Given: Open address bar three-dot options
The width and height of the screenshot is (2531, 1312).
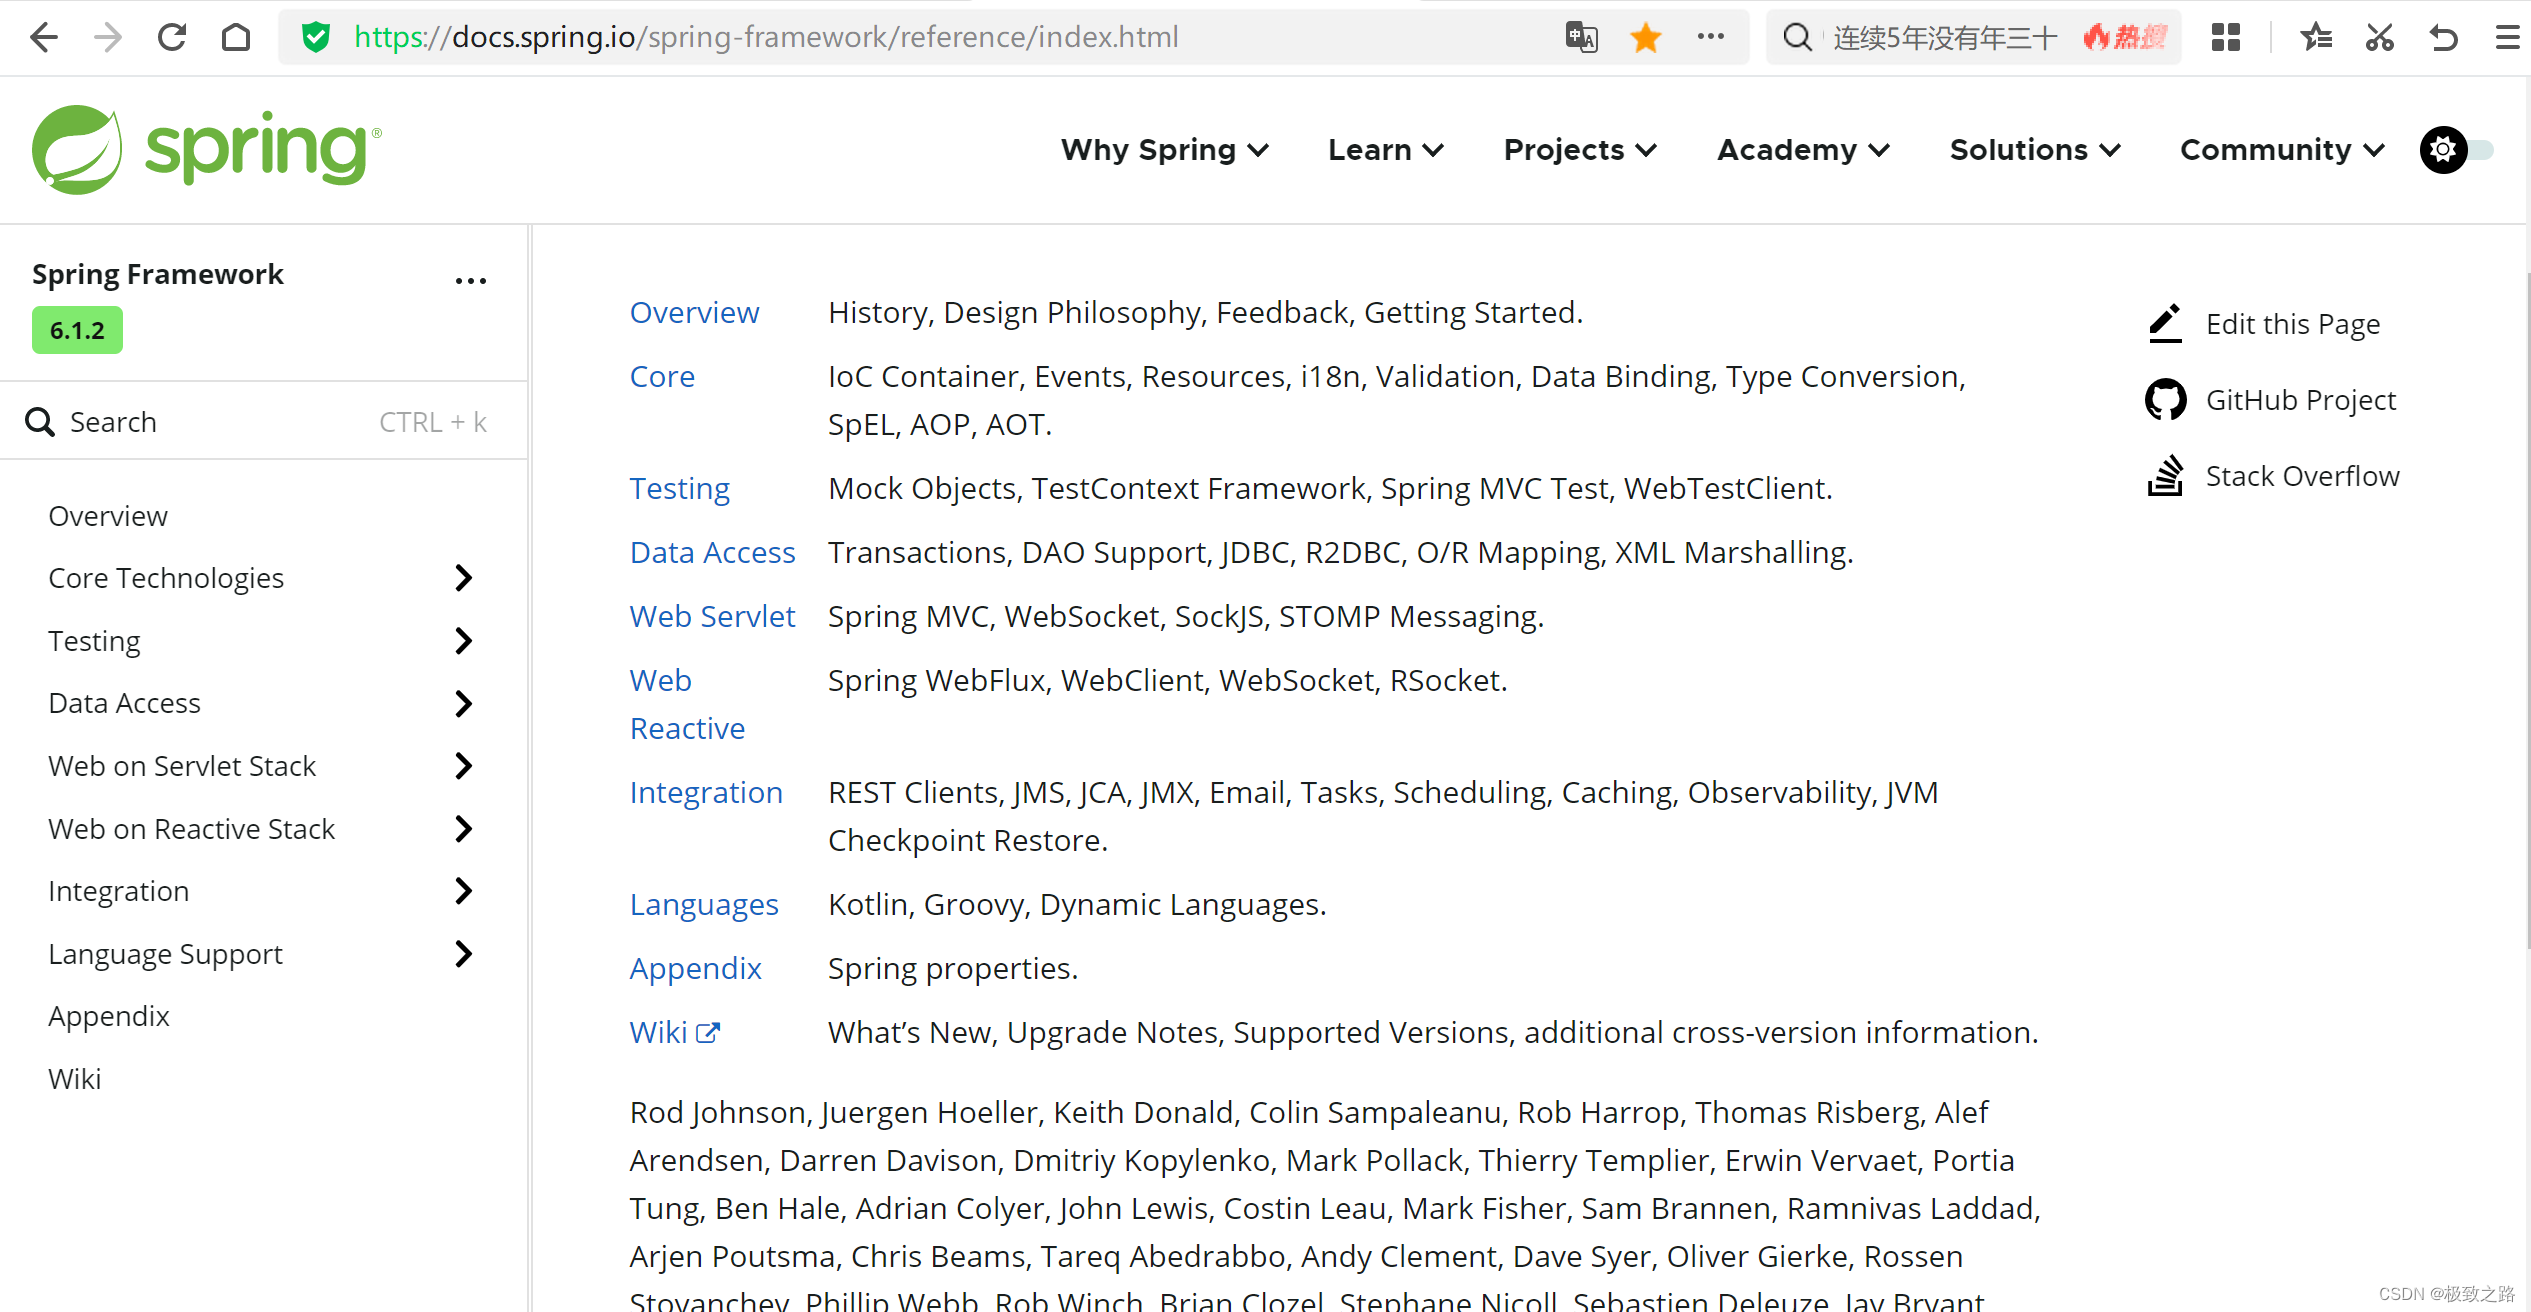Looking at the screenshot, I should [1711, 37].
